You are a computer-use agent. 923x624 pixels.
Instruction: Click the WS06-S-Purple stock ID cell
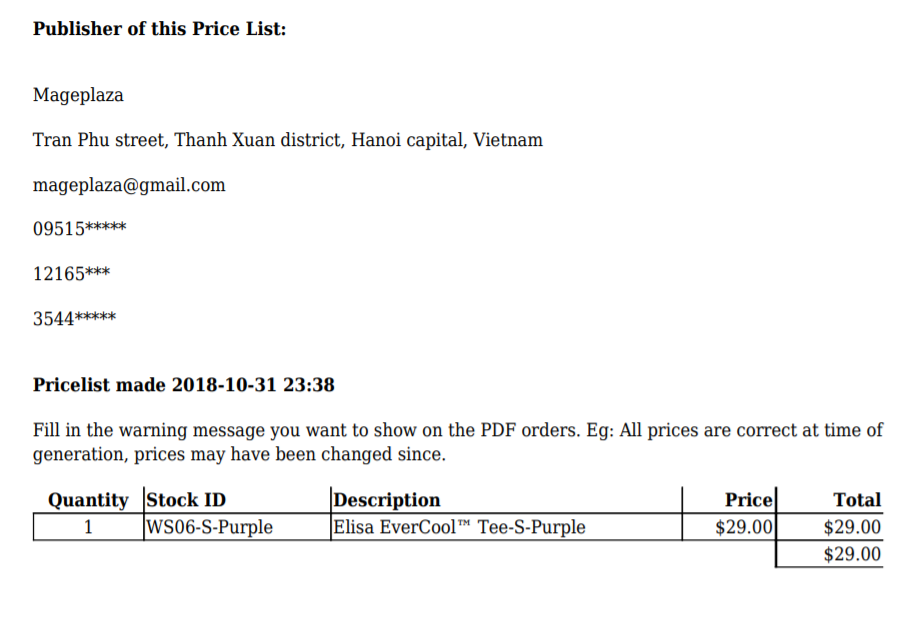209,527
